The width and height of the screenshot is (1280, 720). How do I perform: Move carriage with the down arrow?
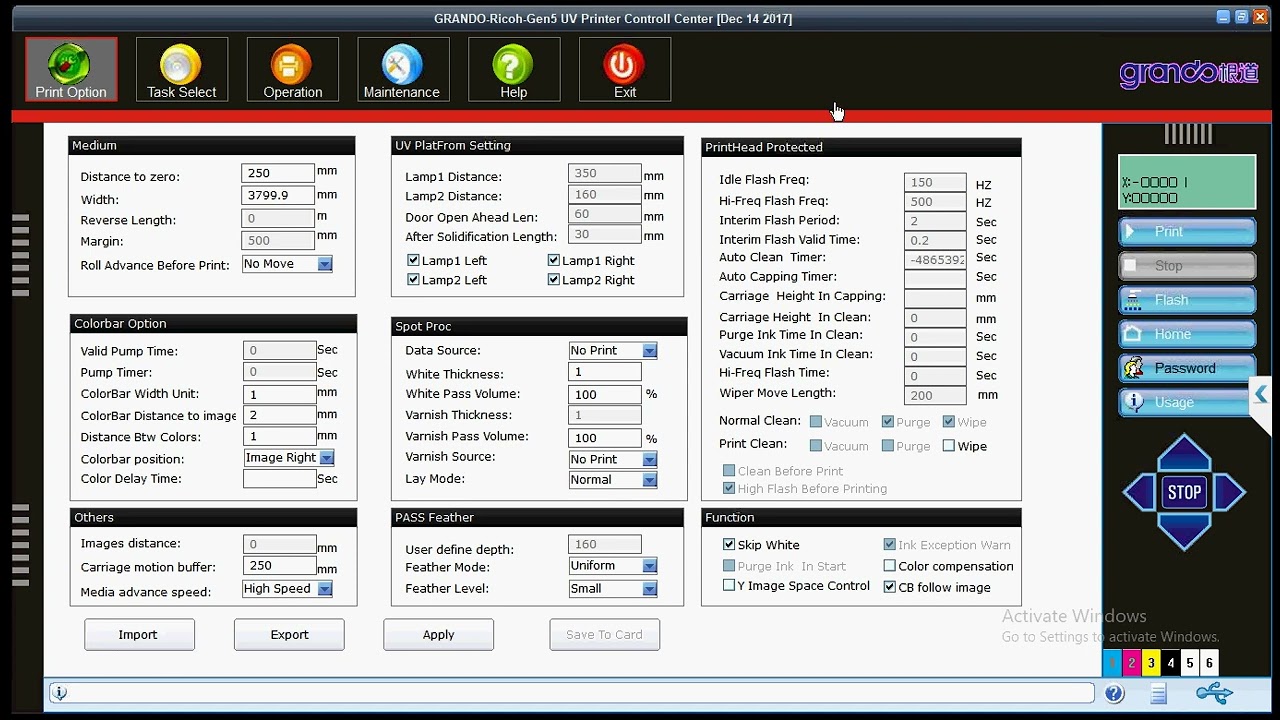(x=1185, y=531)
